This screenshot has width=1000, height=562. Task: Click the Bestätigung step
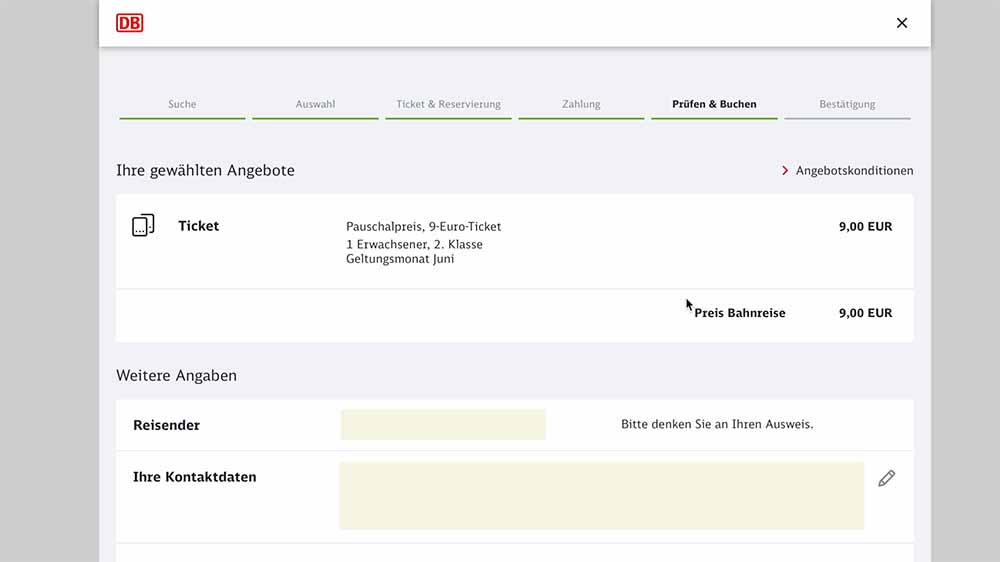point(847,104)
